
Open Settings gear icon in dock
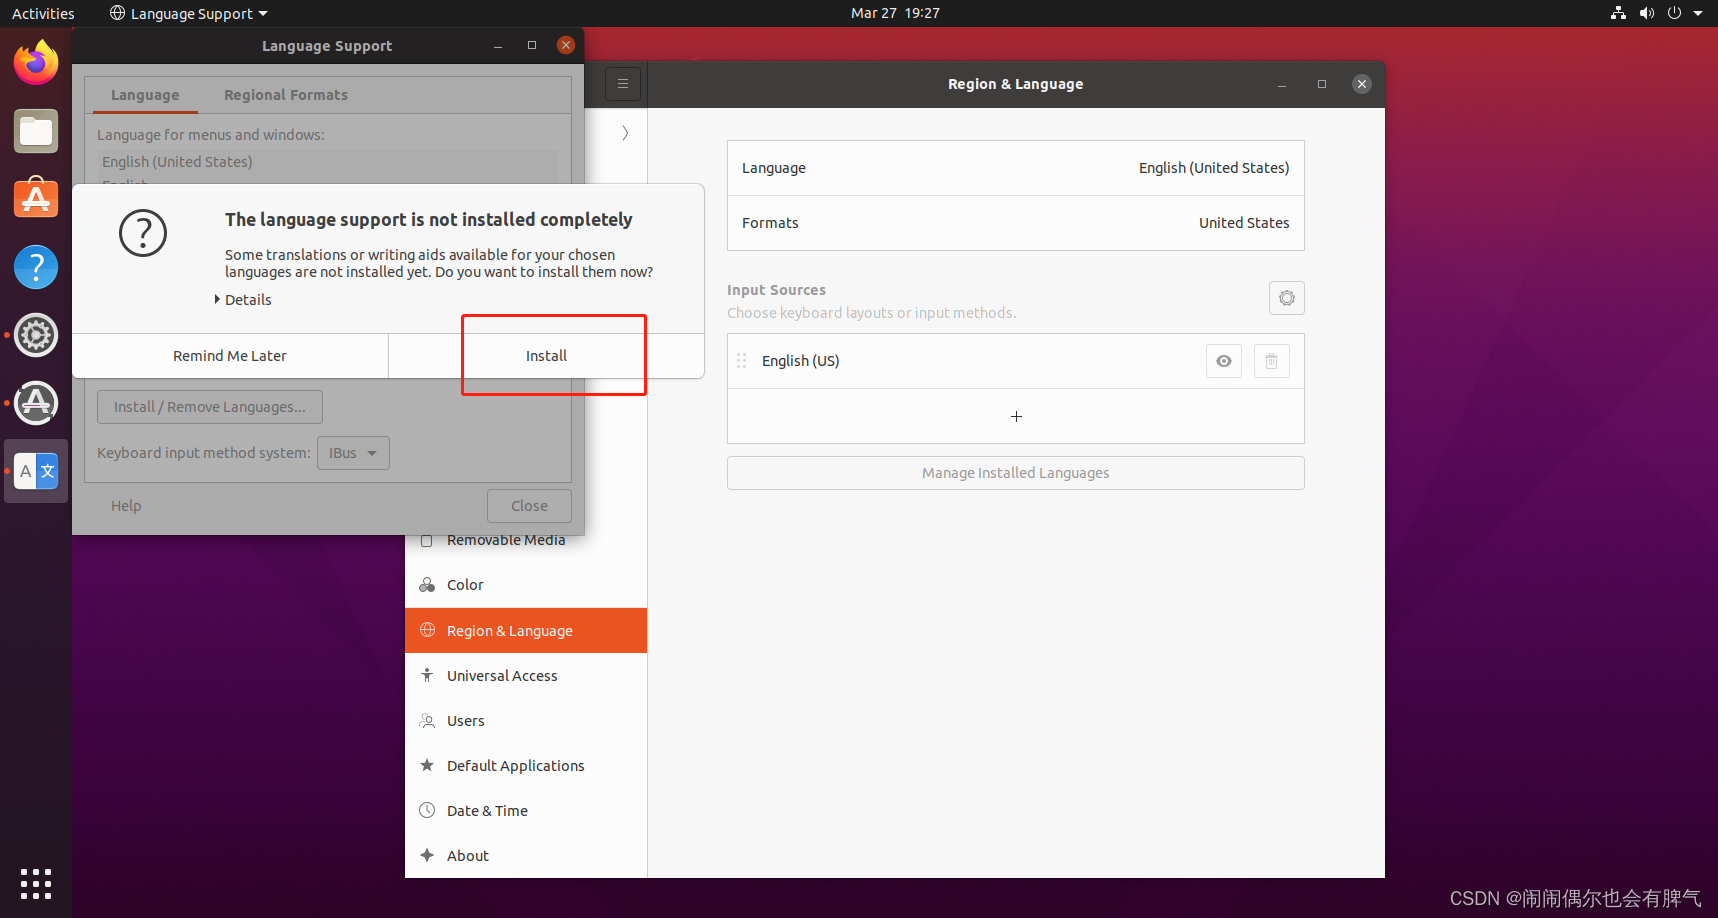(36, 335)
